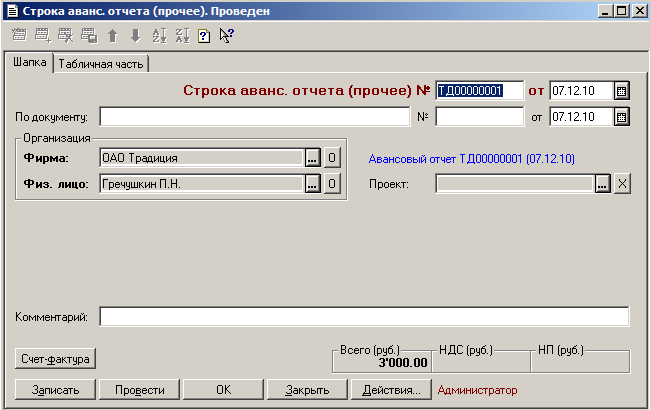Click the sort descending Z-A icon
The height and width of the screenshot is (410, 651).
(x=181, y=36)
